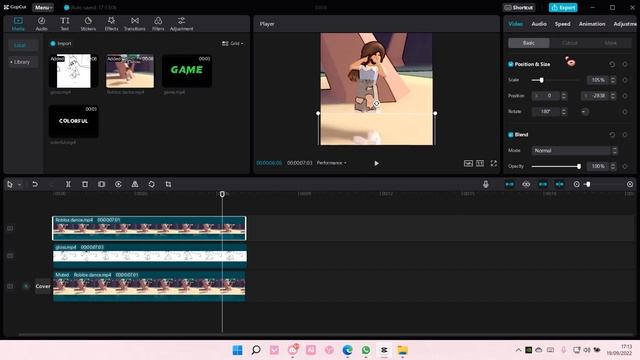Click the Export button

563,7
